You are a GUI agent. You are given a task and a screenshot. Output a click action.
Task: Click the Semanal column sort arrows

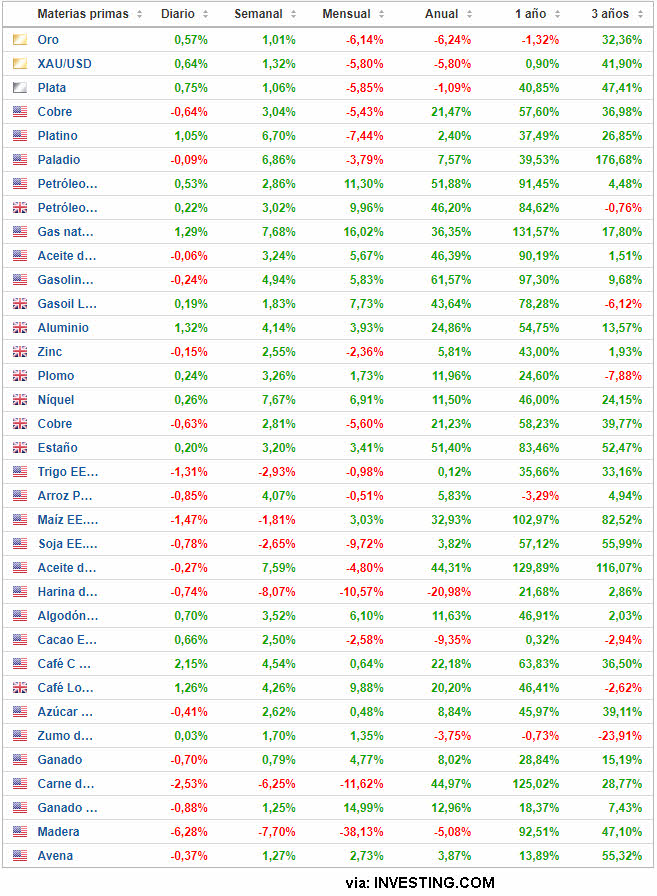[x=293, y=15]
